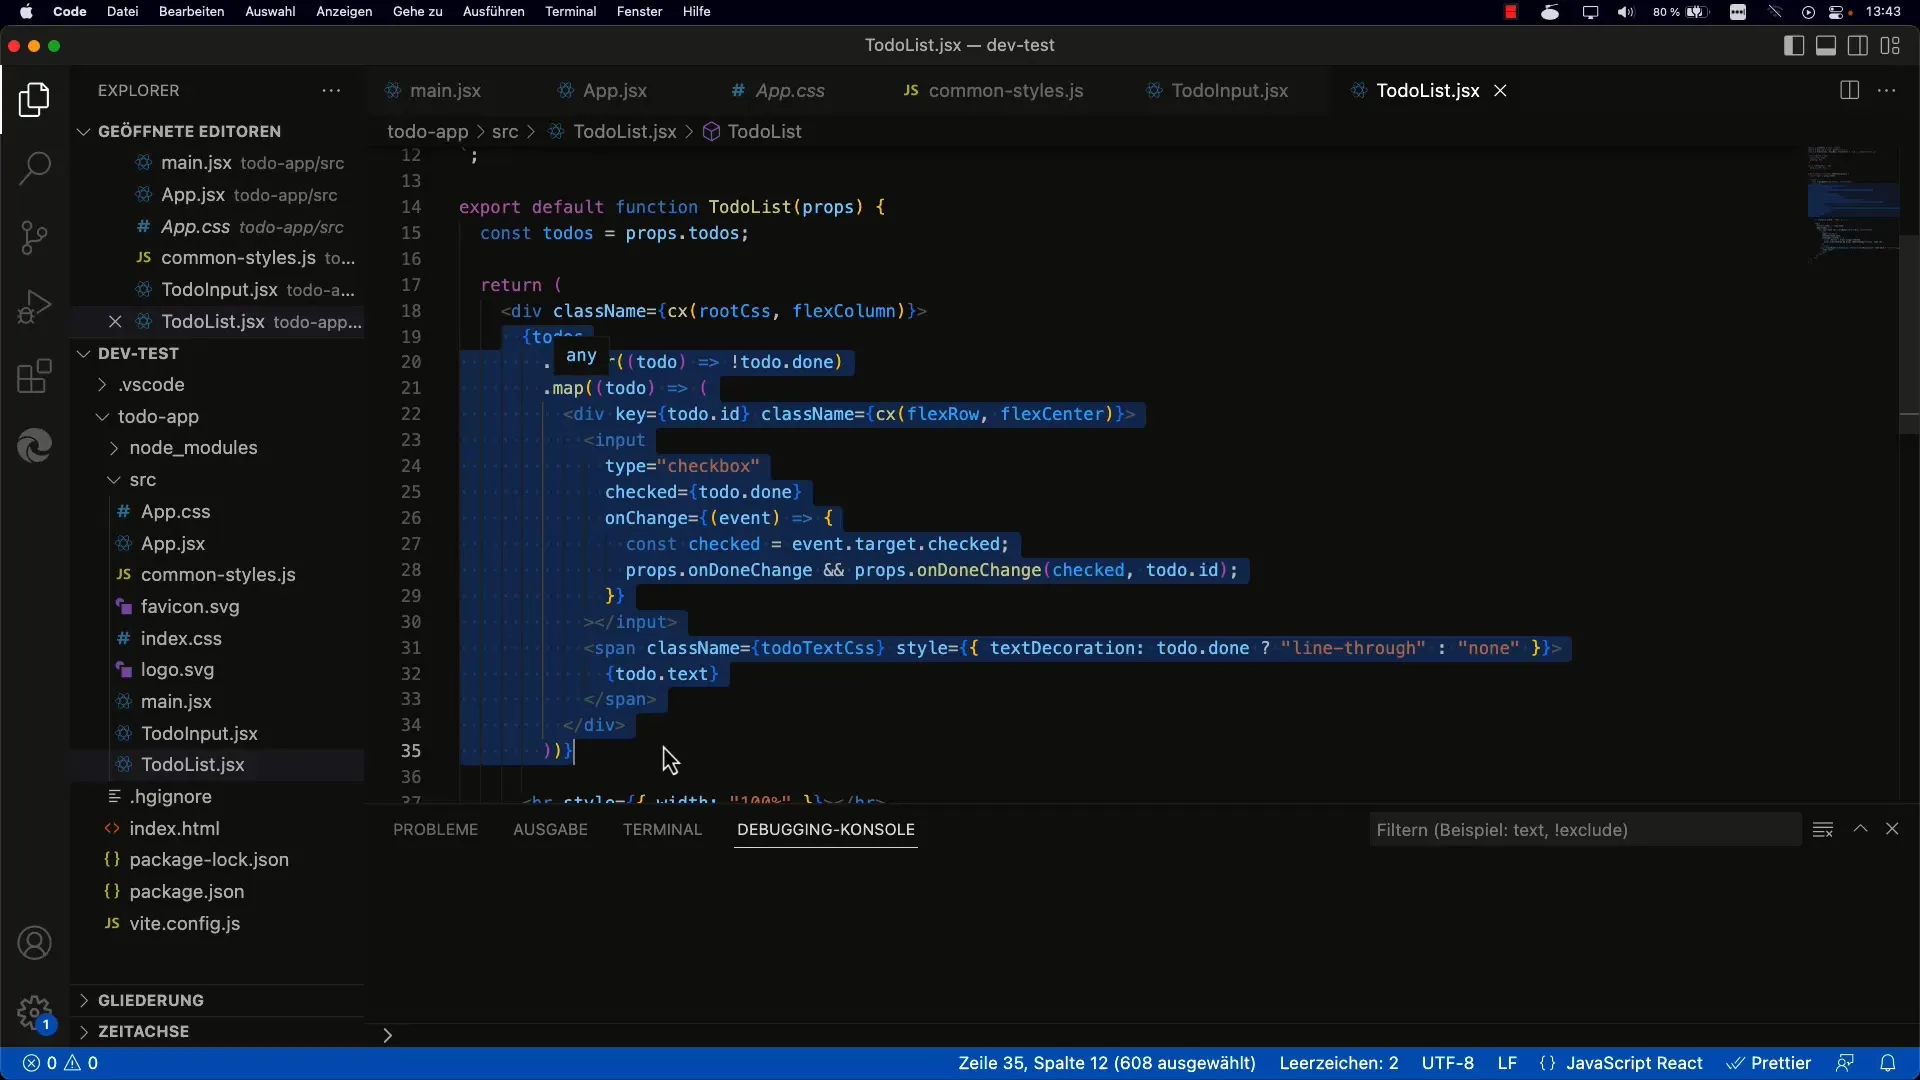Open the Ausführen menu

click(x=493, y=12)
